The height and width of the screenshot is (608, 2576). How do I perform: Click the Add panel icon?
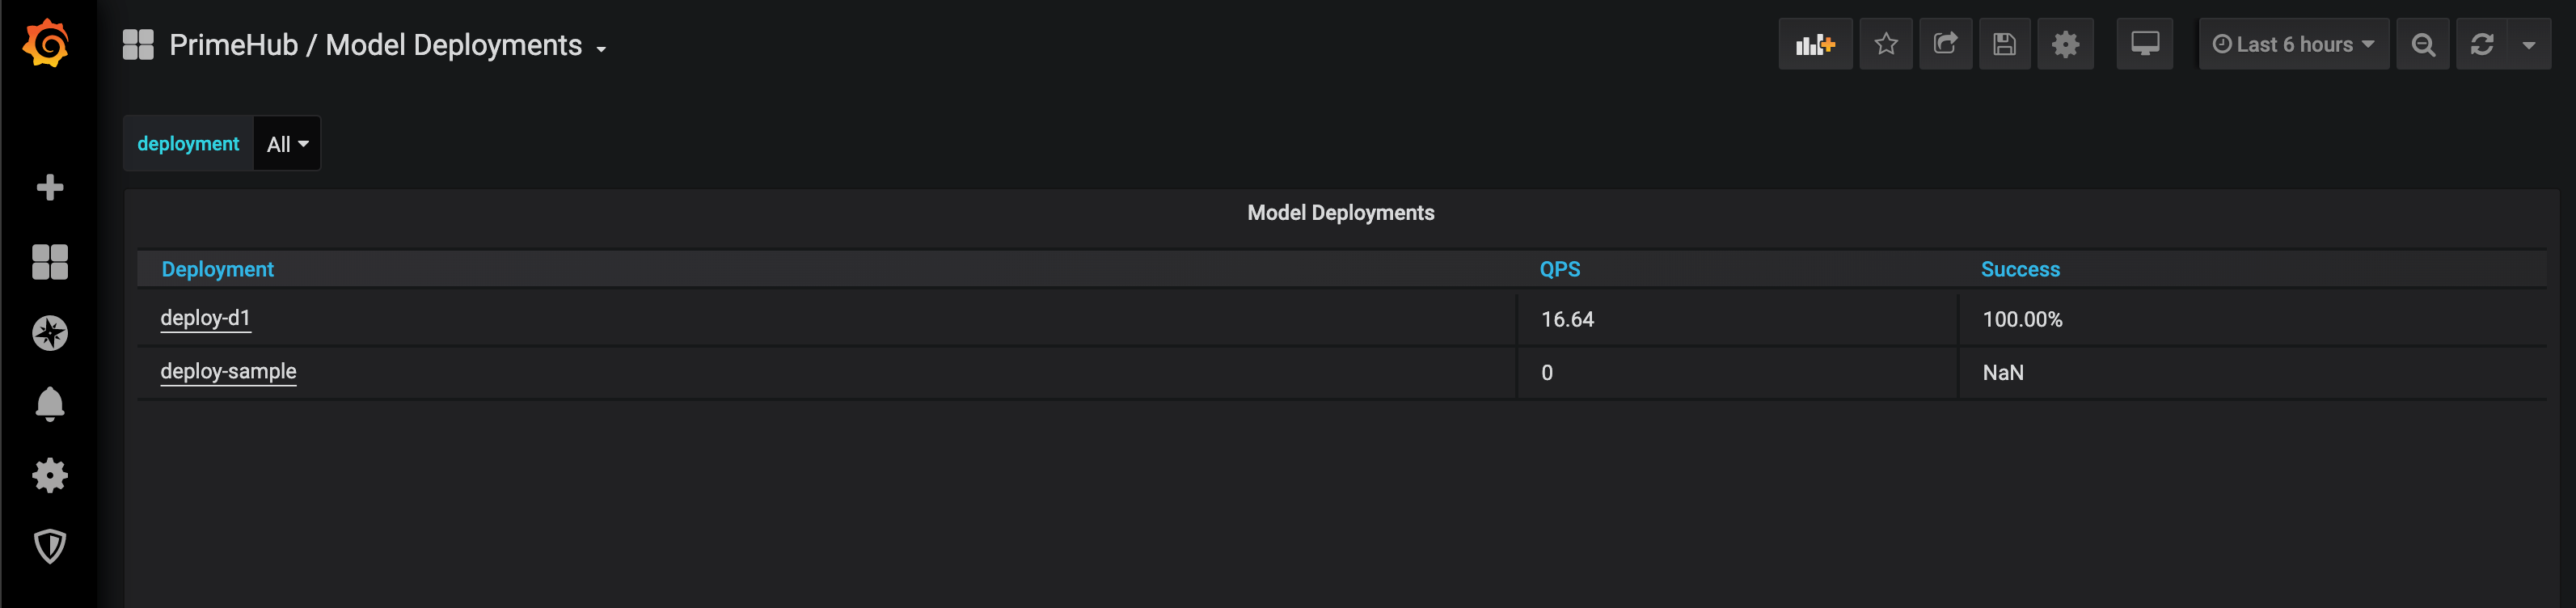click(1815, 44)
